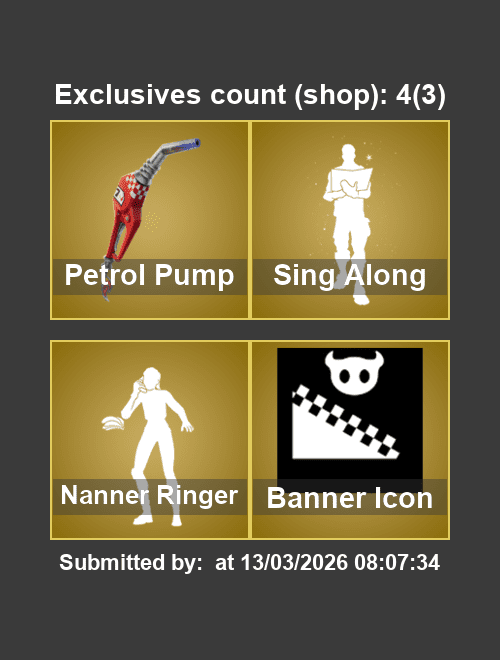This screenshot has height=660, width=500.
Task: Click the Banner Icon name label
Action: click(x=350, y=498)
